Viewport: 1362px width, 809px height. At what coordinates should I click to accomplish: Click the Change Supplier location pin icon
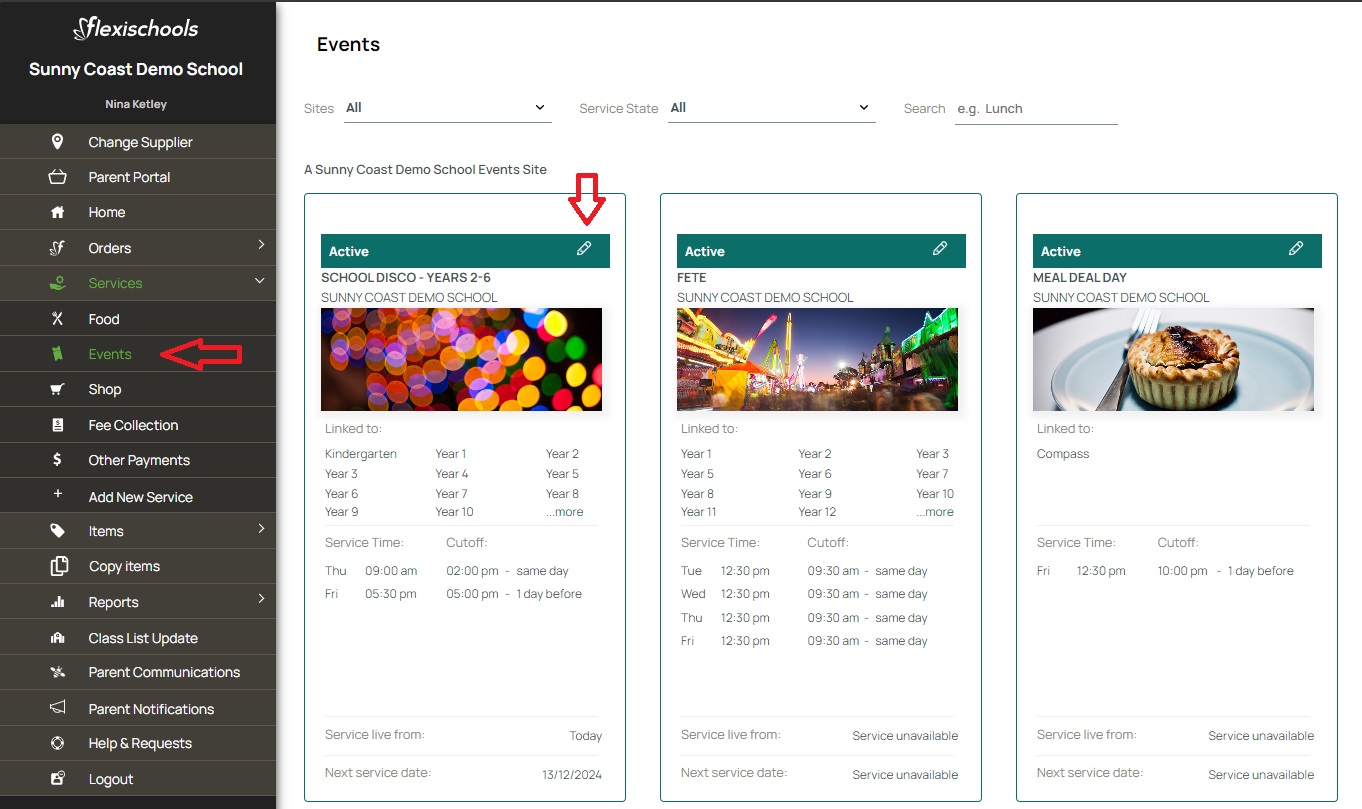57,142
